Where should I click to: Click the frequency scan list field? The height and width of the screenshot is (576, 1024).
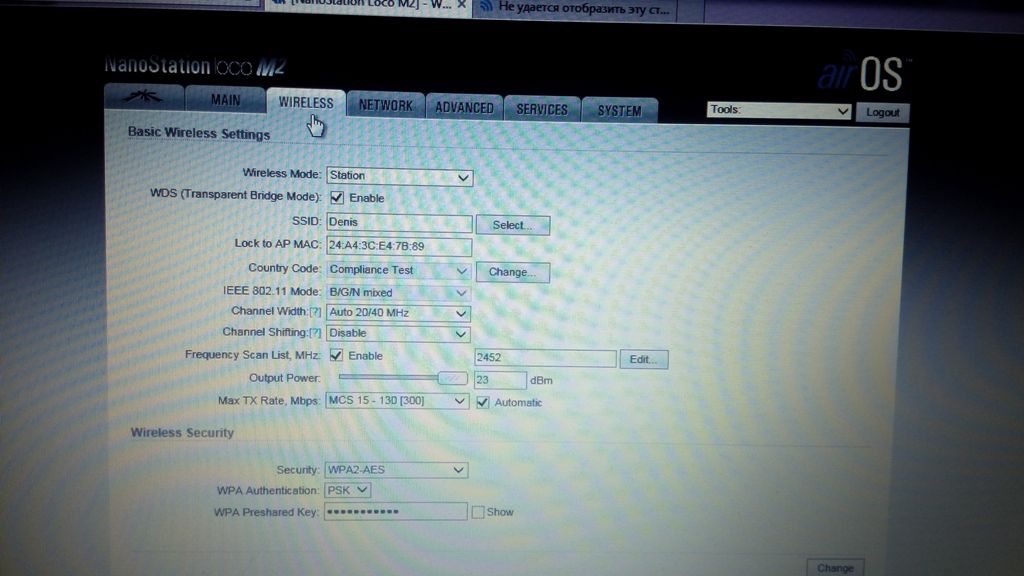tap(545, 358)
